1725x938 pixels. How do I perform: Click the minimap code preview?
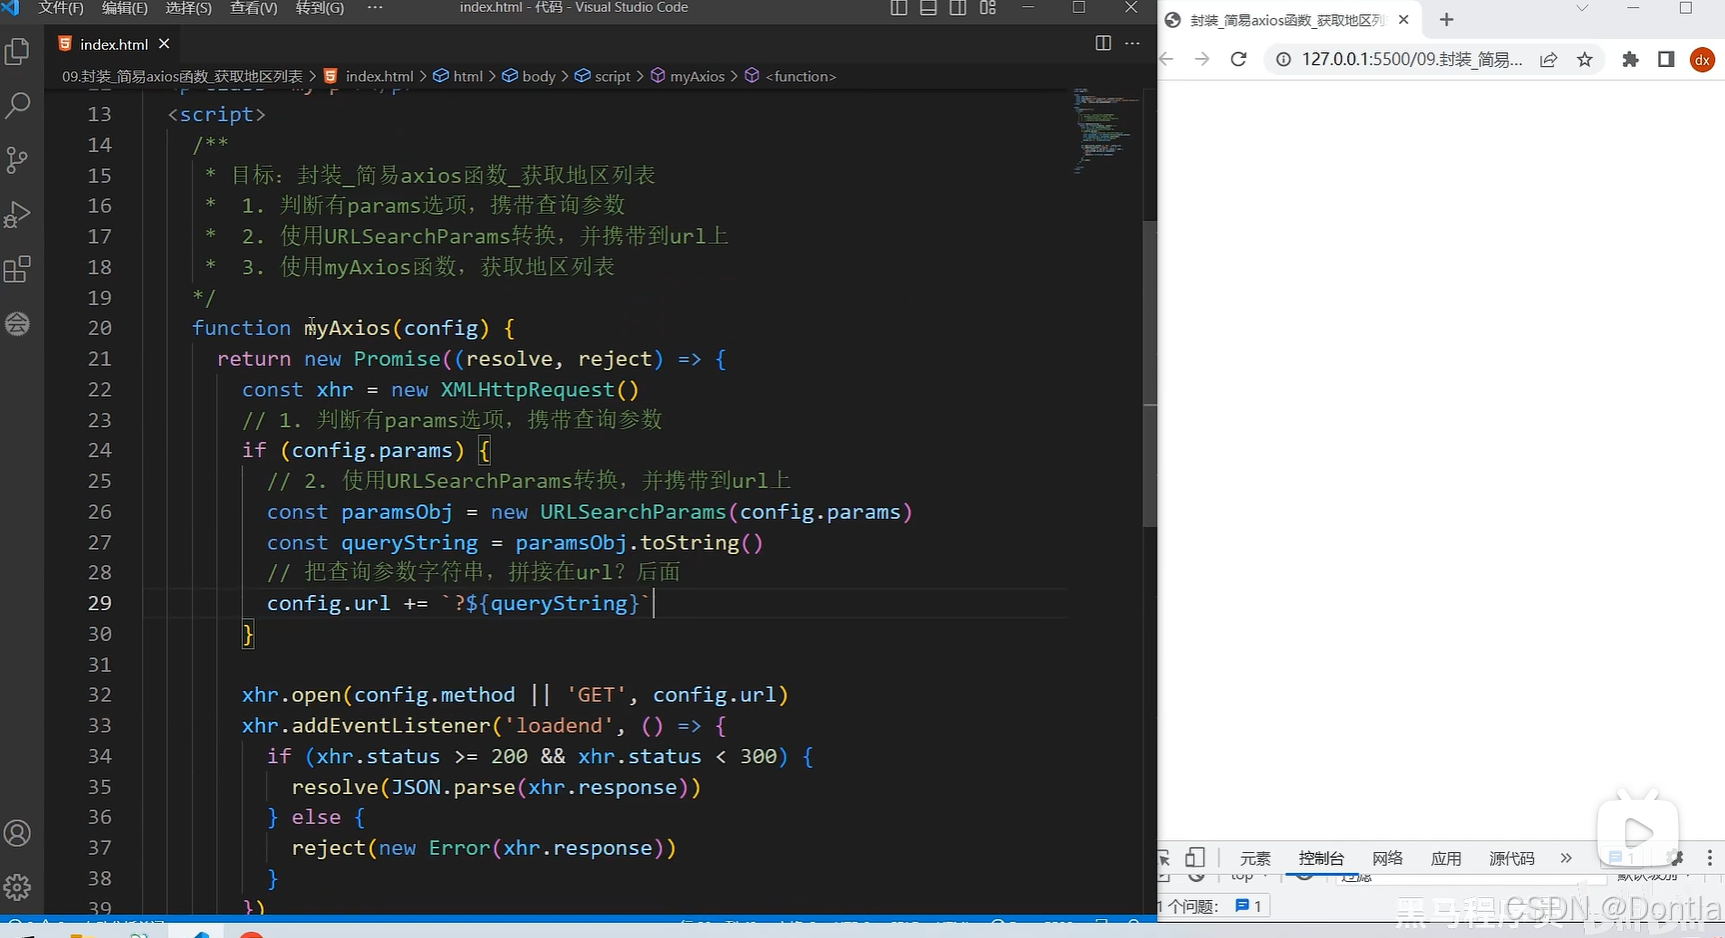coord(1105,130)
